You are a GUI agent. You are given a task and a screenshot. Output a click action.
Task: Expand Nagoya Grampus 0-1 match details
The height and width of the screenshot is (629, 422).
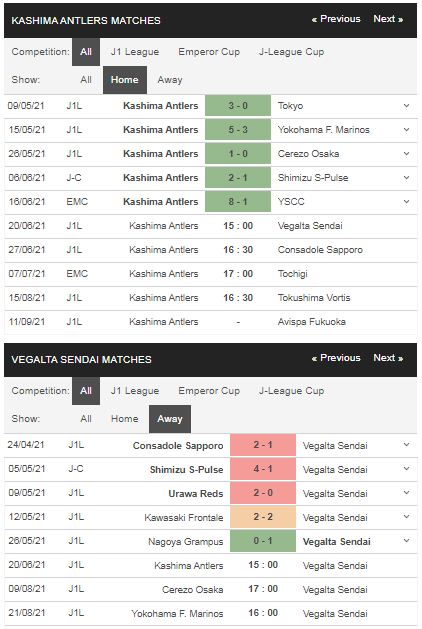pos(406,541)
